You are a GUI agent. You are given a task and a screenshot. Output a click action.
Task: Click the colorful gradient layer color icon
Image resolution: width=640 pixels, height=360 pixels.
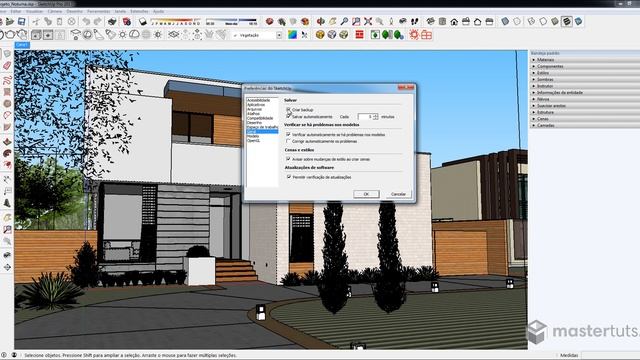[x=292, y=35]
